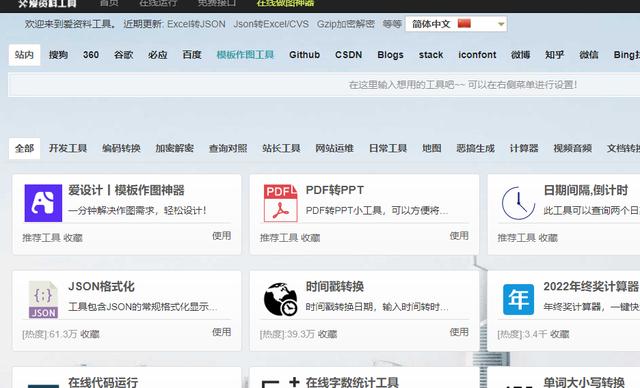The width and height of the screenshot is (640, 388).
Task: Select the 编码转换 category tab
Action: pyautogui.click(x=121, y=148)
